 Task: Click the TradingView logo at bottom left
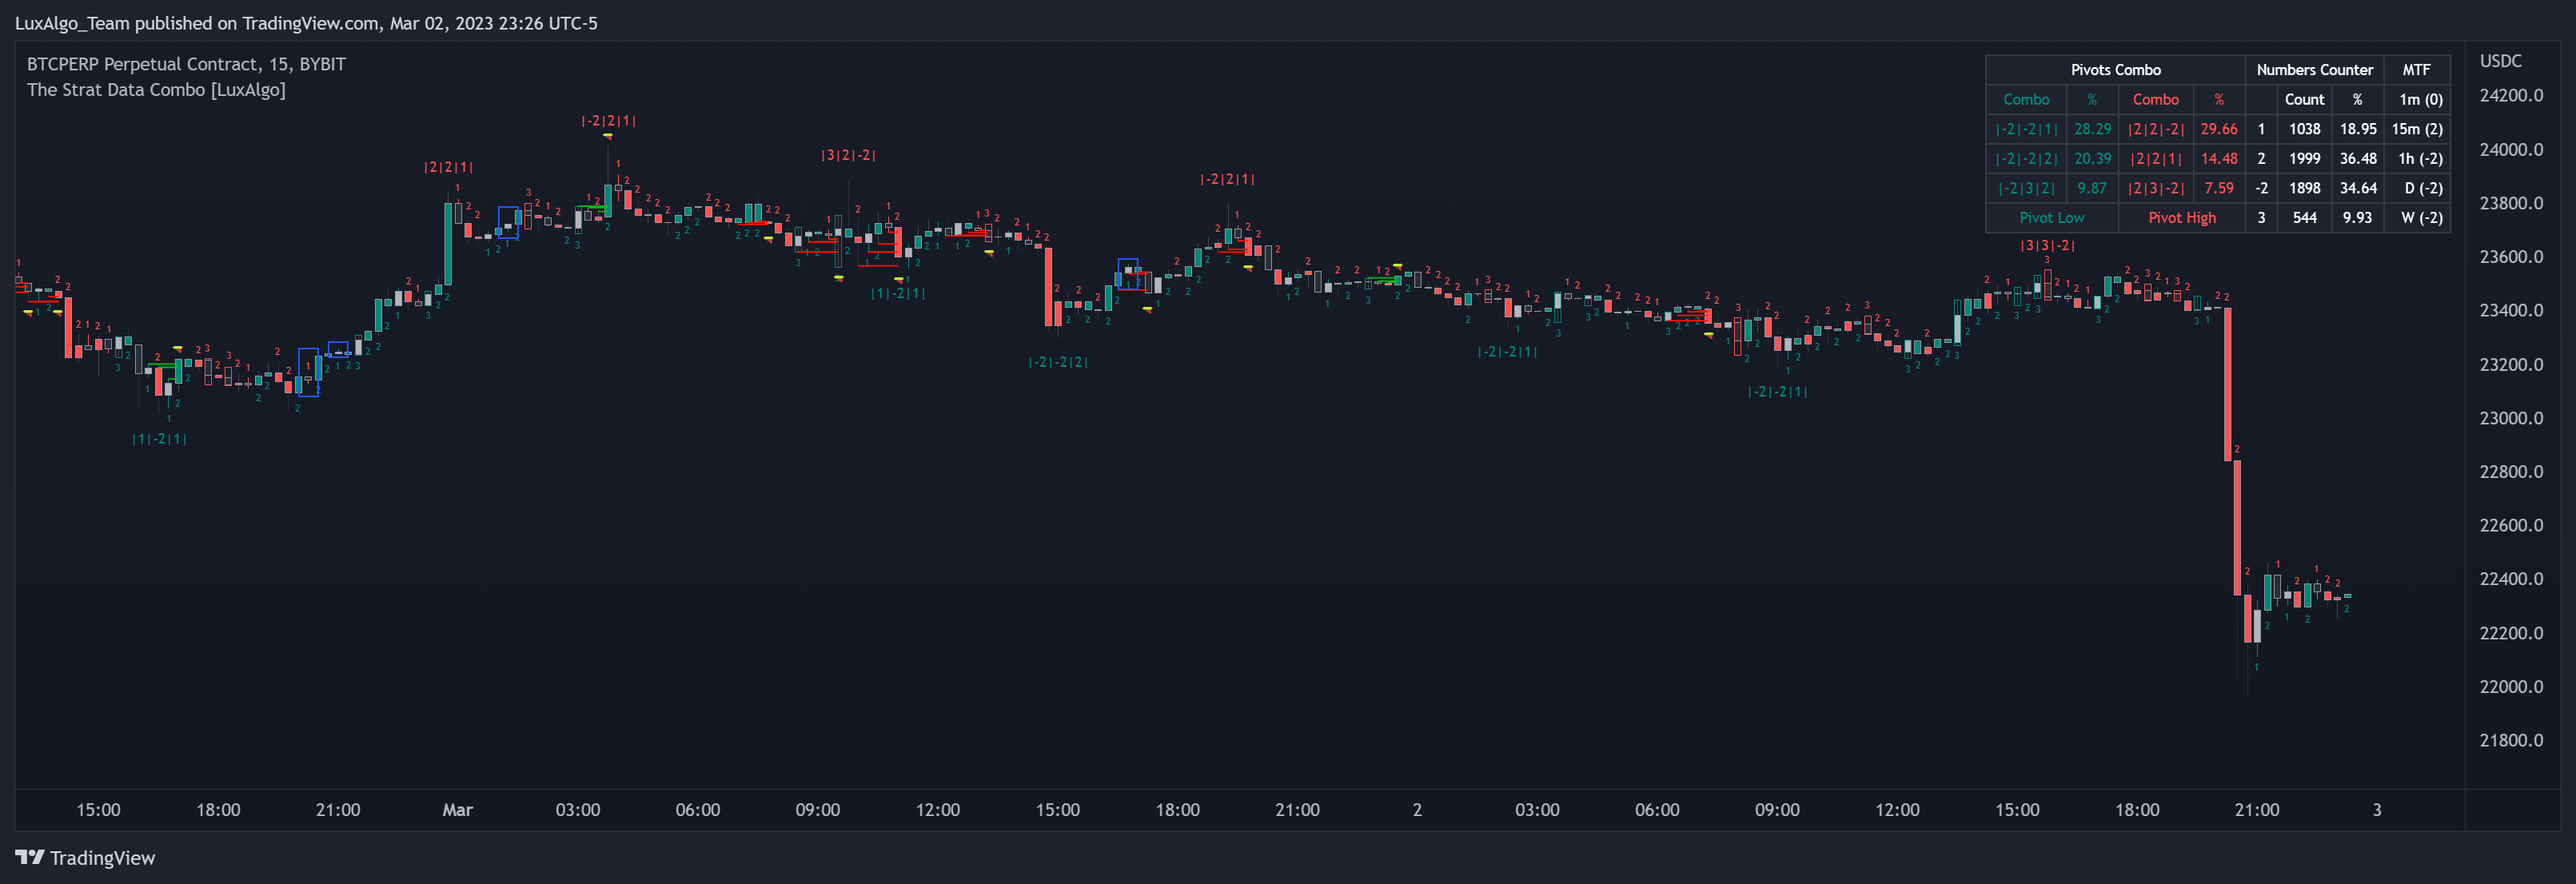click(x=85, y=858)
